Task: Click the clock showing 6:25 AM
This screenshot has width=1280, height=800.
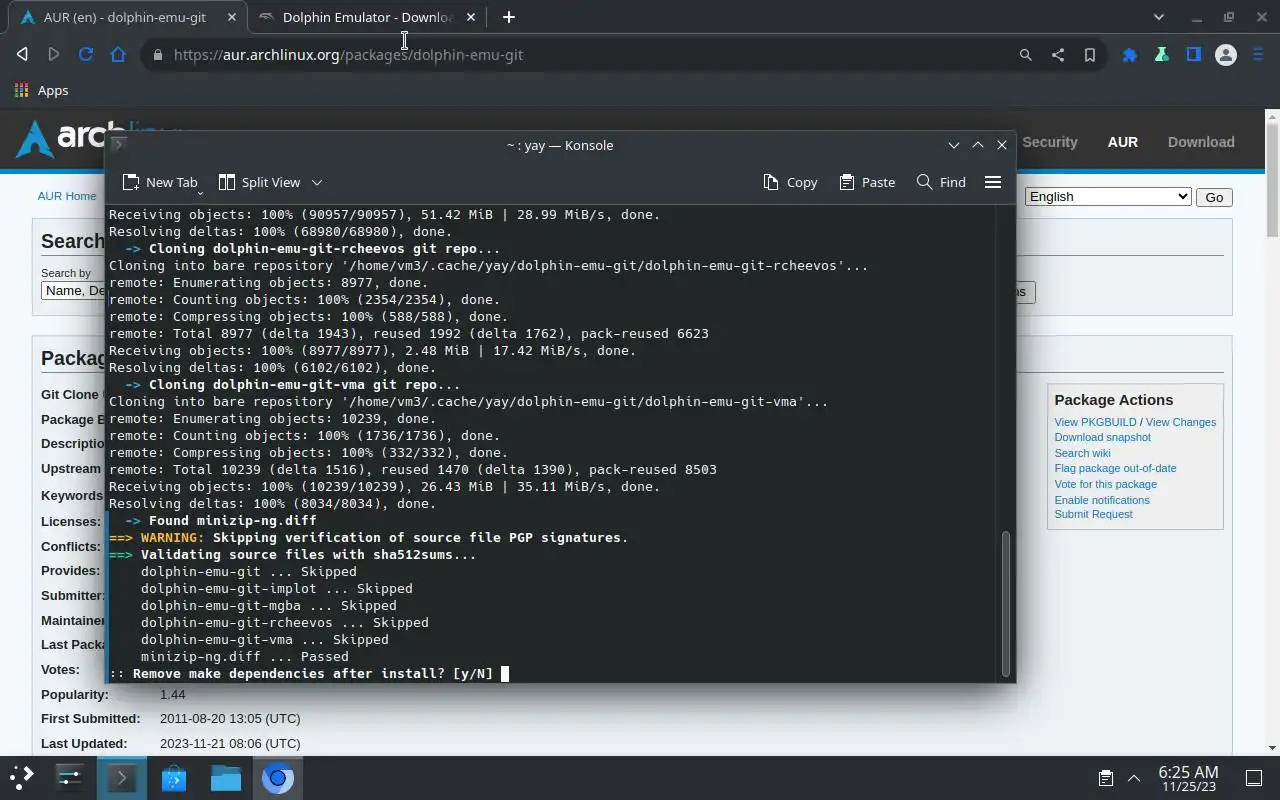Action: pyautogui.click(x=1188, y=777)
